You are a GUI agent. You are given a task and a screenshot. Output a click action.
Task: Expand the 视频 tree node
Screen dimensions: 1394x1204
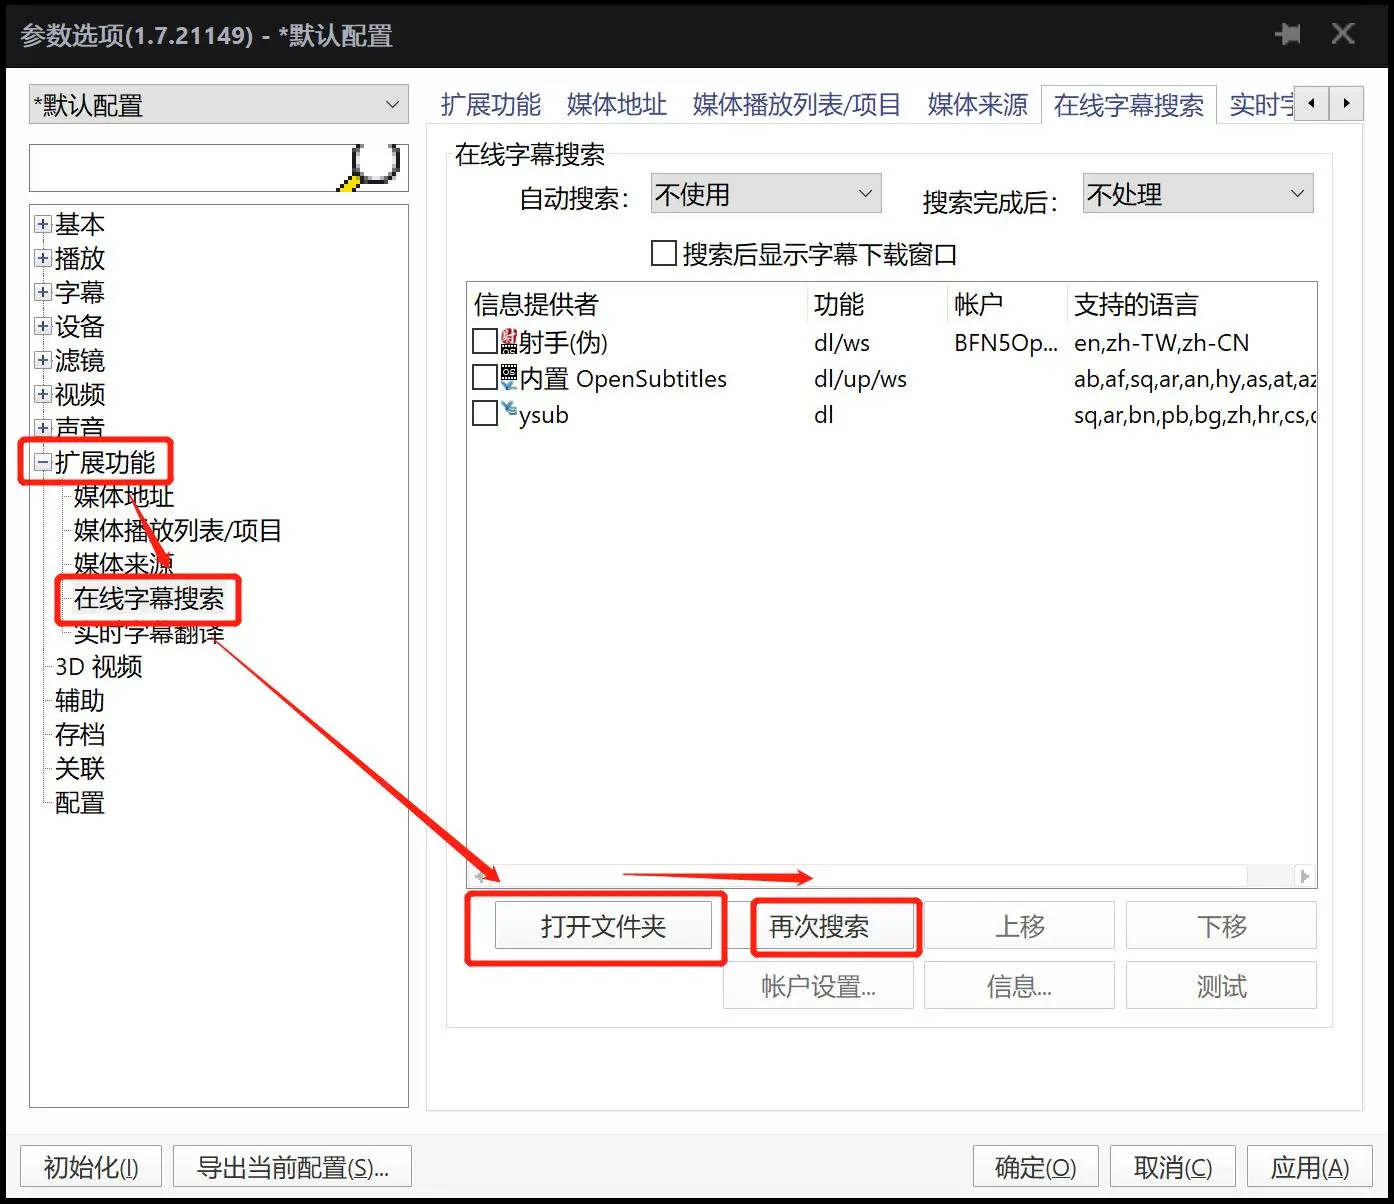coord(43,394)
